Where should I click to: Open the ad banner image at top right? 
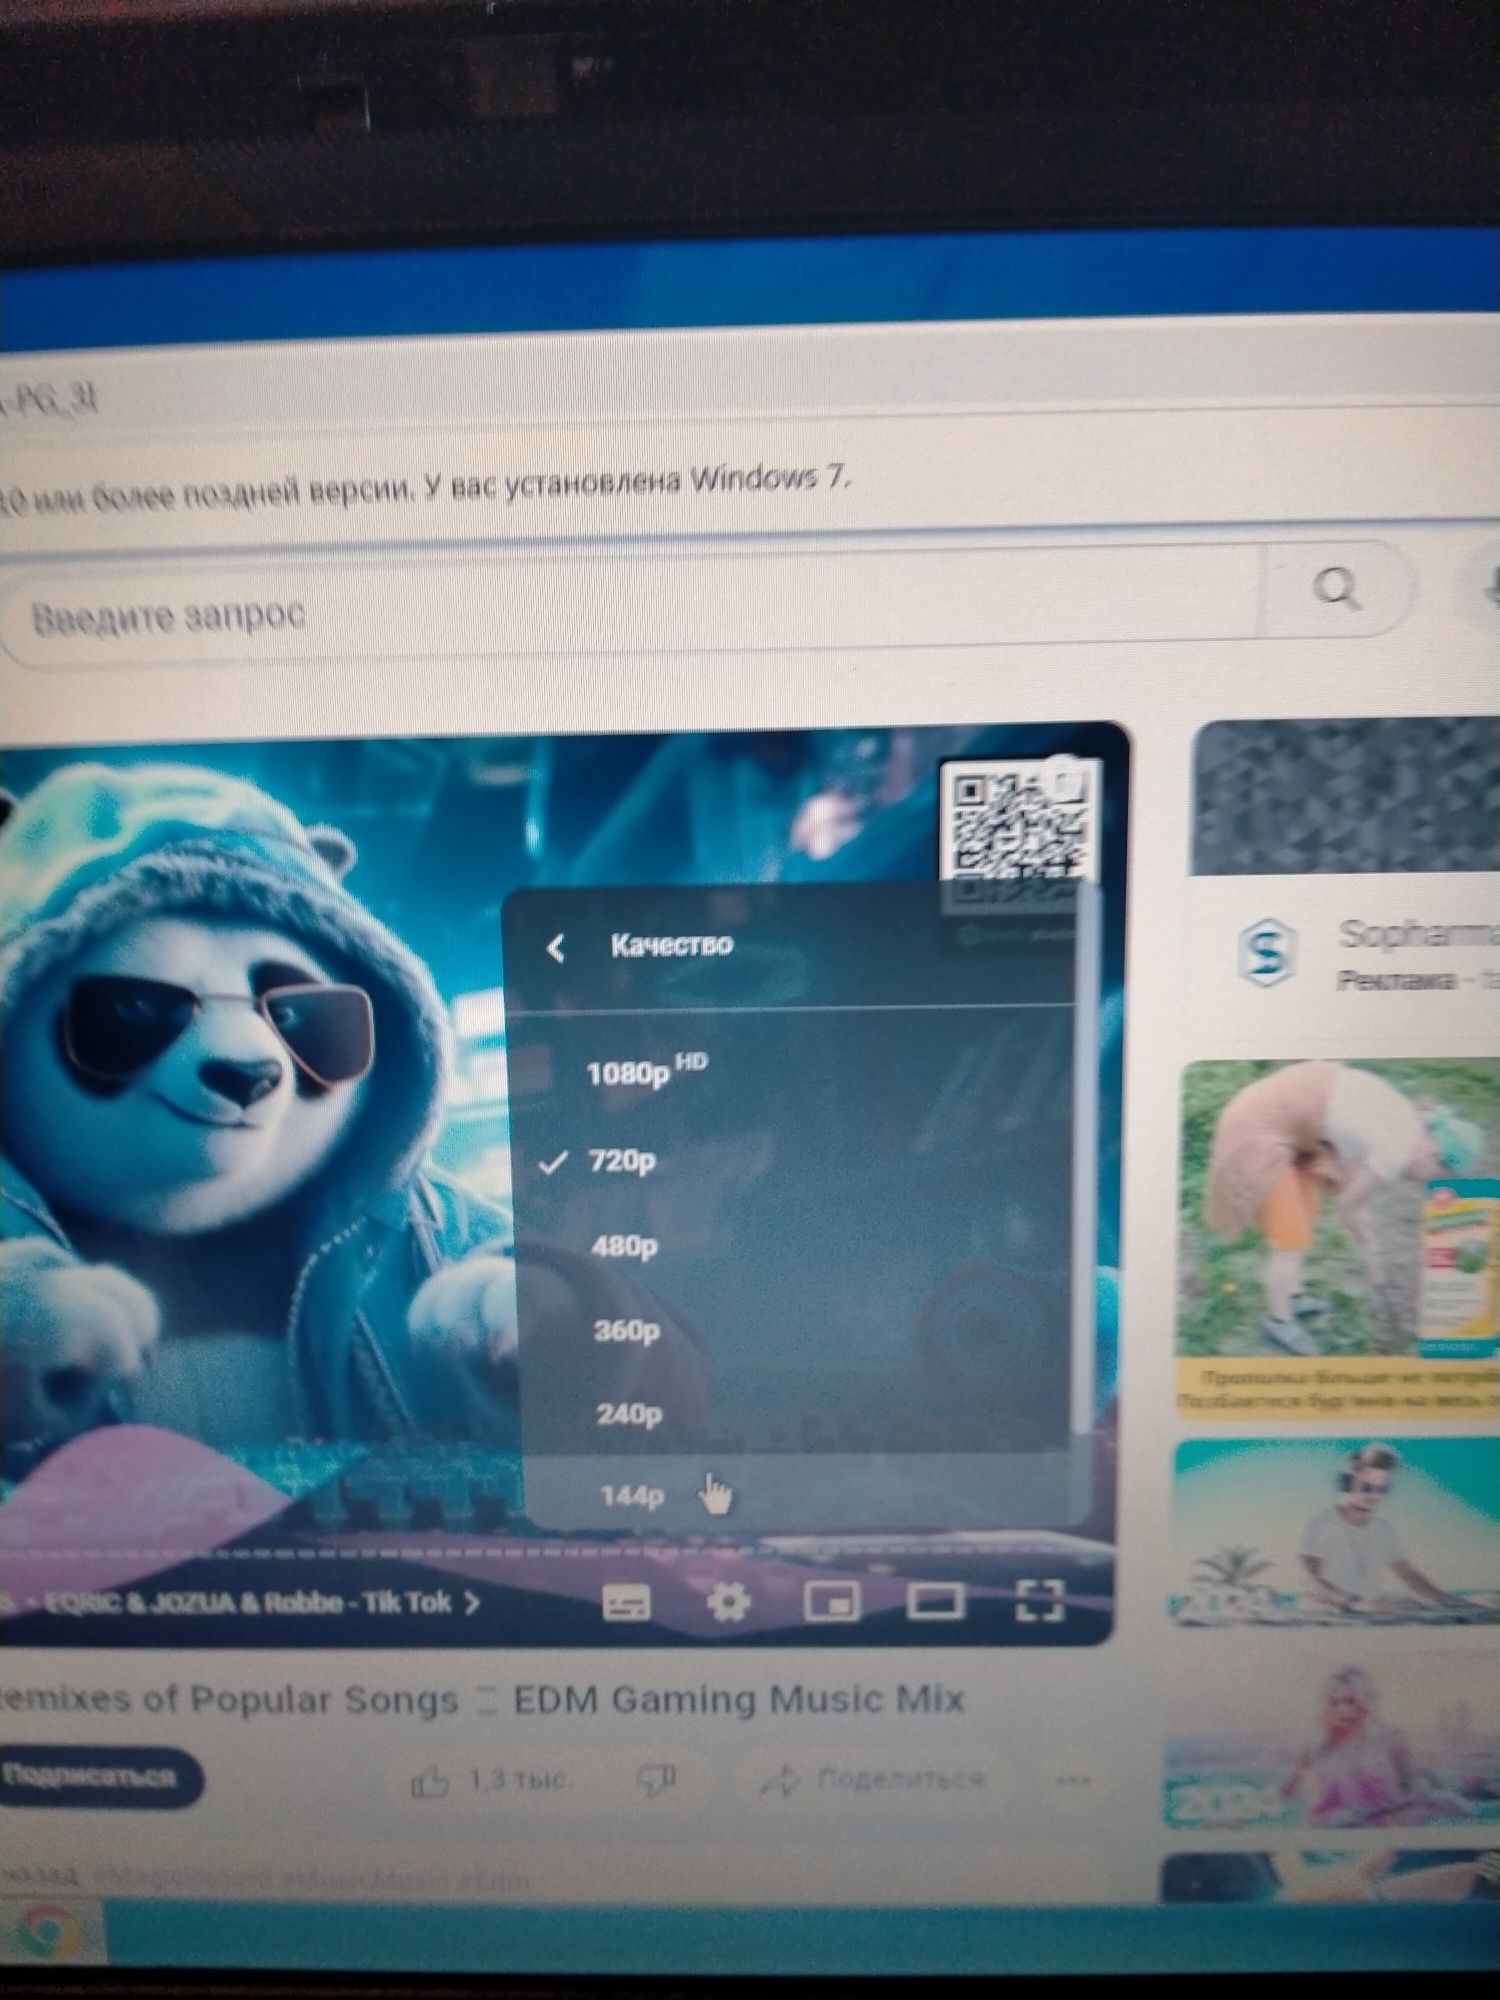coord(1346,797)
